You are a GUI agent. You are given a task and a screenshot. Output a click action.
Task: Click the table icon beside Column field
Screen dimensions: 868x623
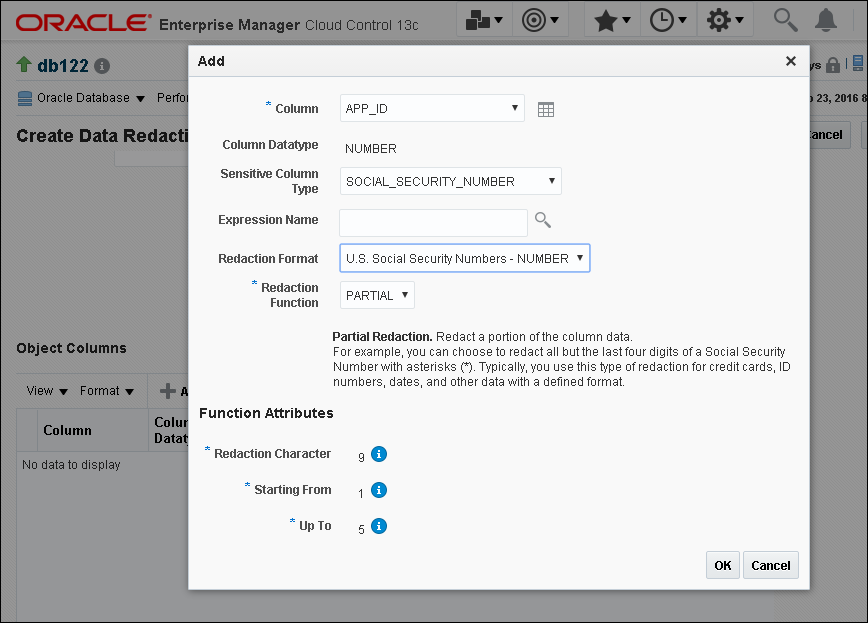pyautogui.click(x=546, y=110)
